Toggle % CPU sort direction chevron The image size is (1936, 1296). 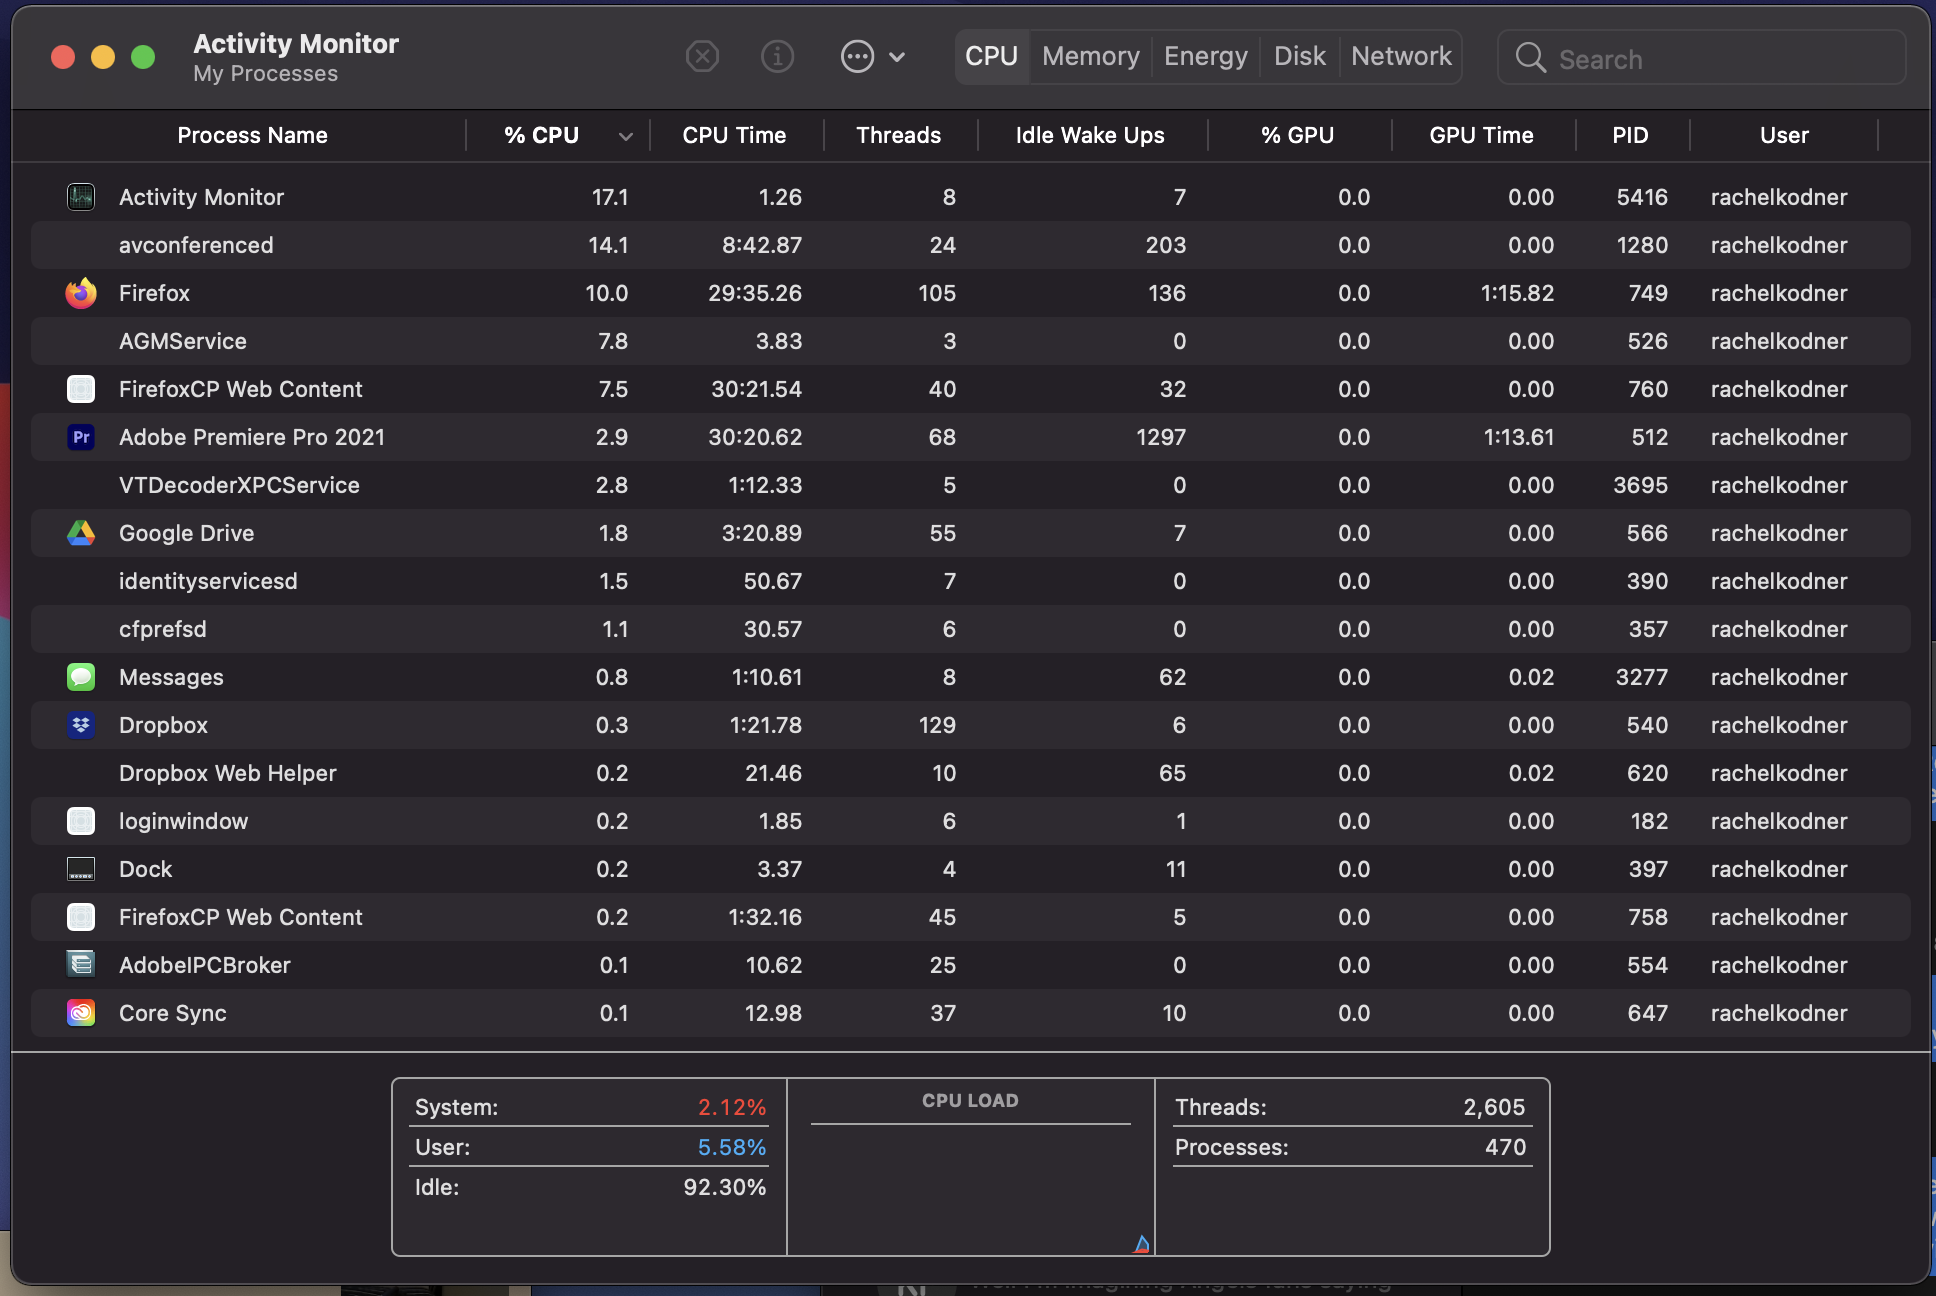626,136
